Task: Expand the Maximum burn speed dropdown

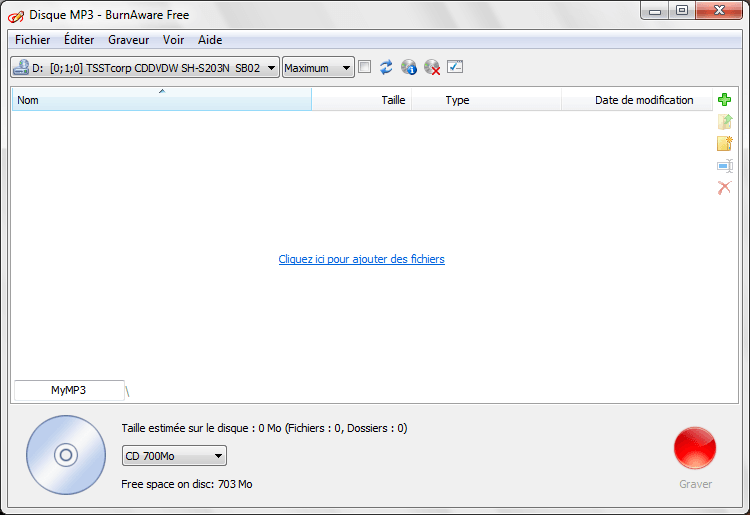Action: pyautogui.click(x=318, y=67)
